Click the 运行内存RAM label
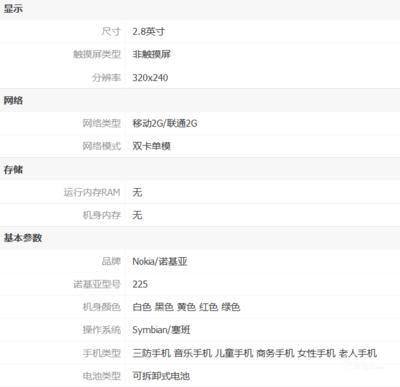Viewport: 400px width, 387px height. point(92,192)
